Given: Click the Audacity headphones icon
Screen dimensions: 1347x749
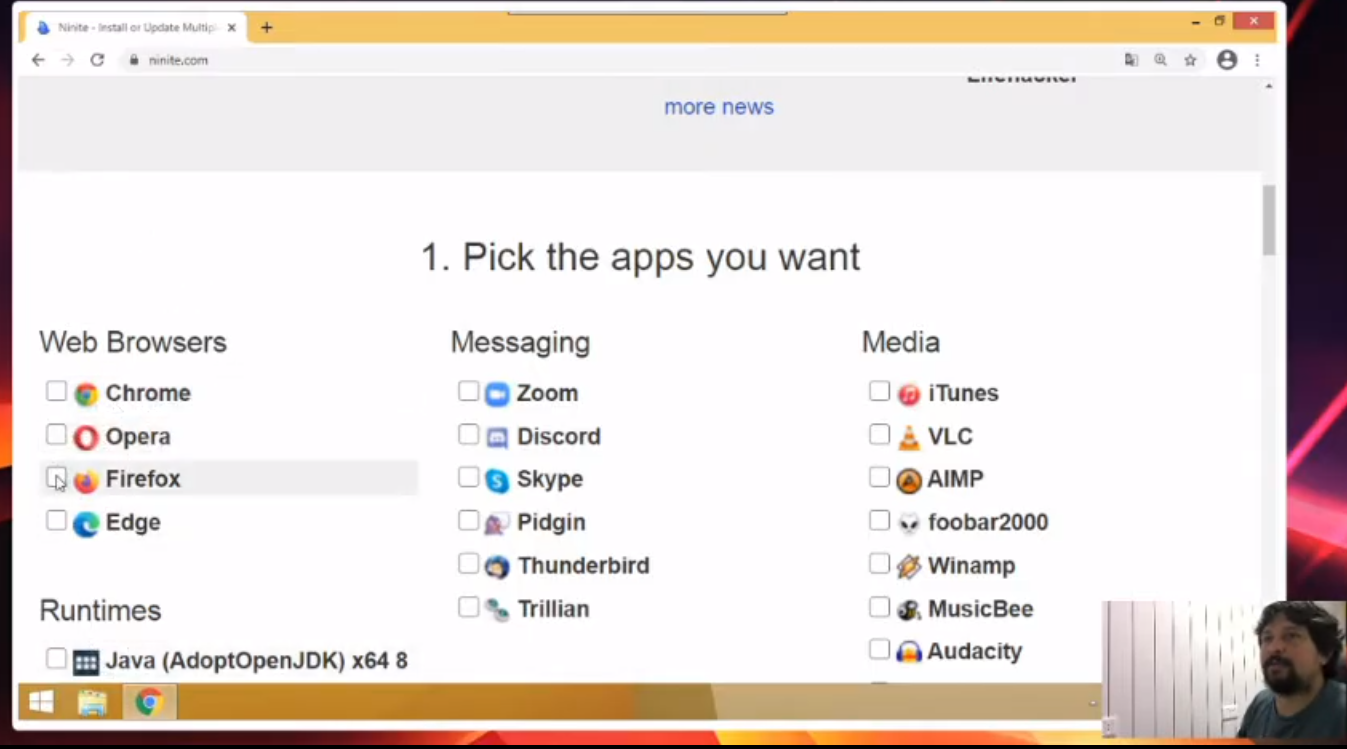Looking at the screenshot, I should pos(908,652).
